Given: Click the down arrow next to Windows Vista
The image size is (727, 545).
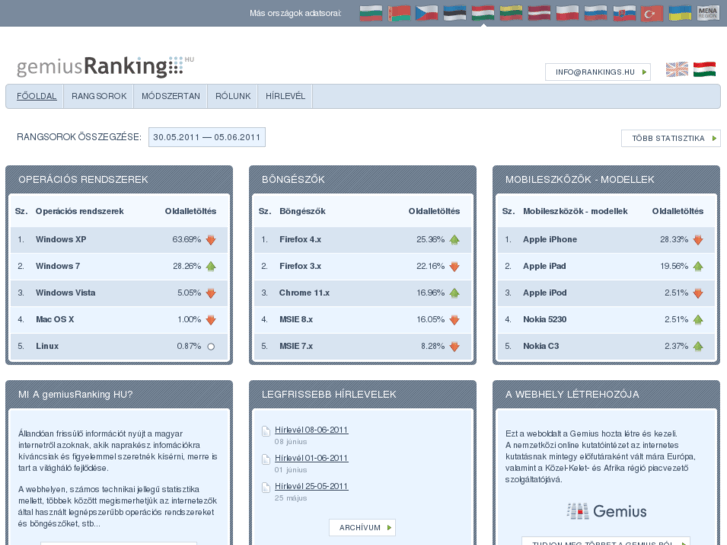Looking at the screenshot, I should click(211, 293).
